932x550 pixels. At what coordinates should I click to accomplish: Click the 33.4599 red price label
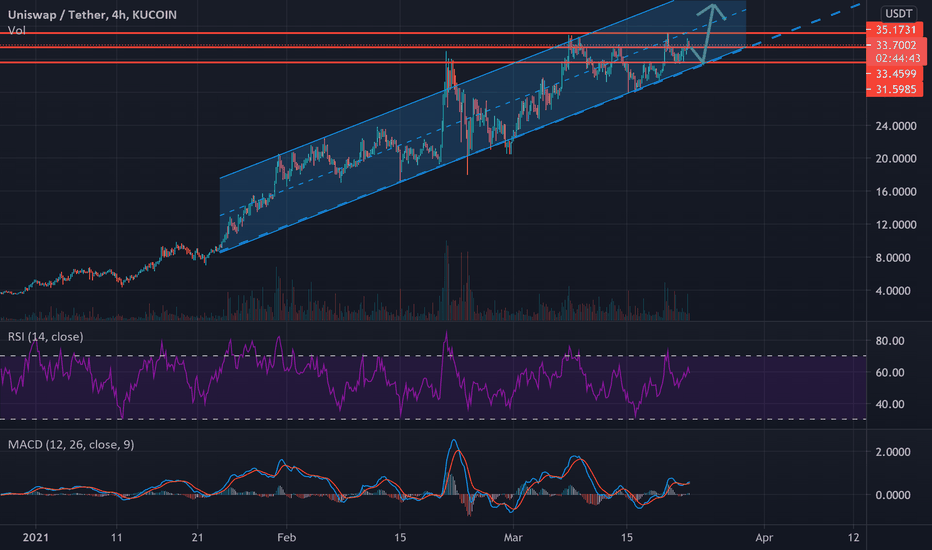[895, 74]
